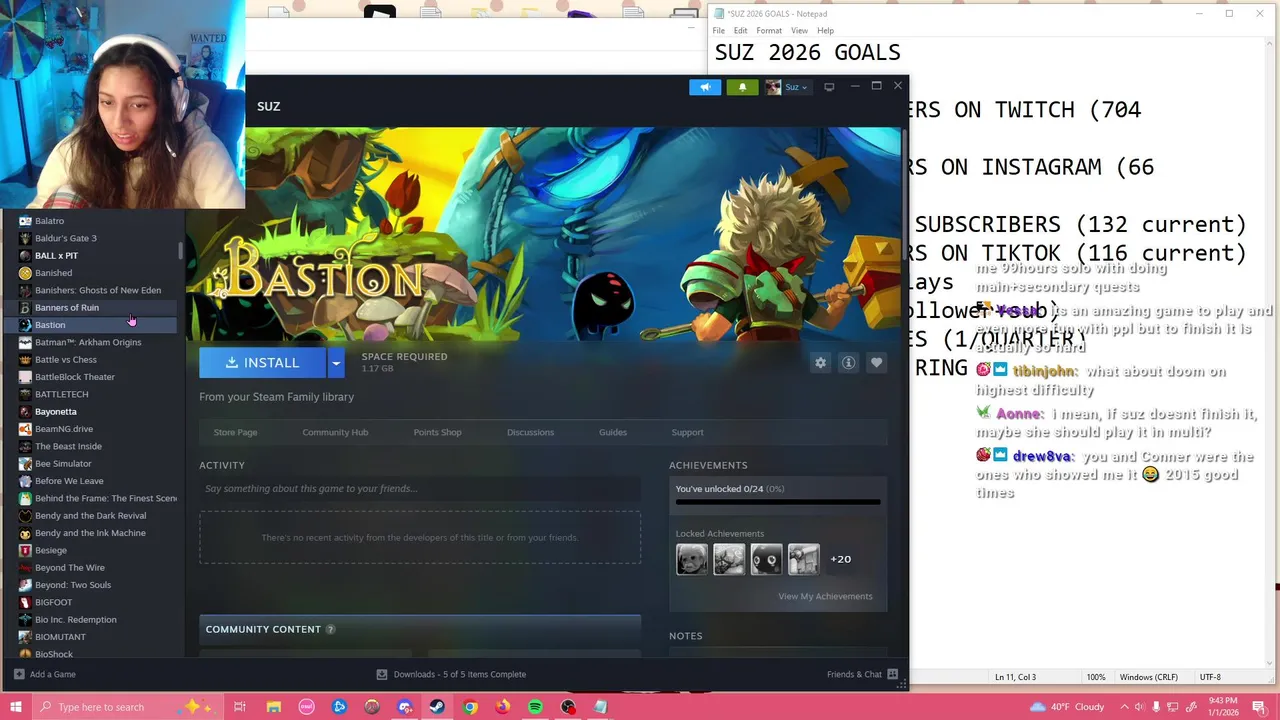The width and height of the screenshot is (1280, 720).
Task: Add Bastion to favorites with heart
Action: (x=877, y=363)
